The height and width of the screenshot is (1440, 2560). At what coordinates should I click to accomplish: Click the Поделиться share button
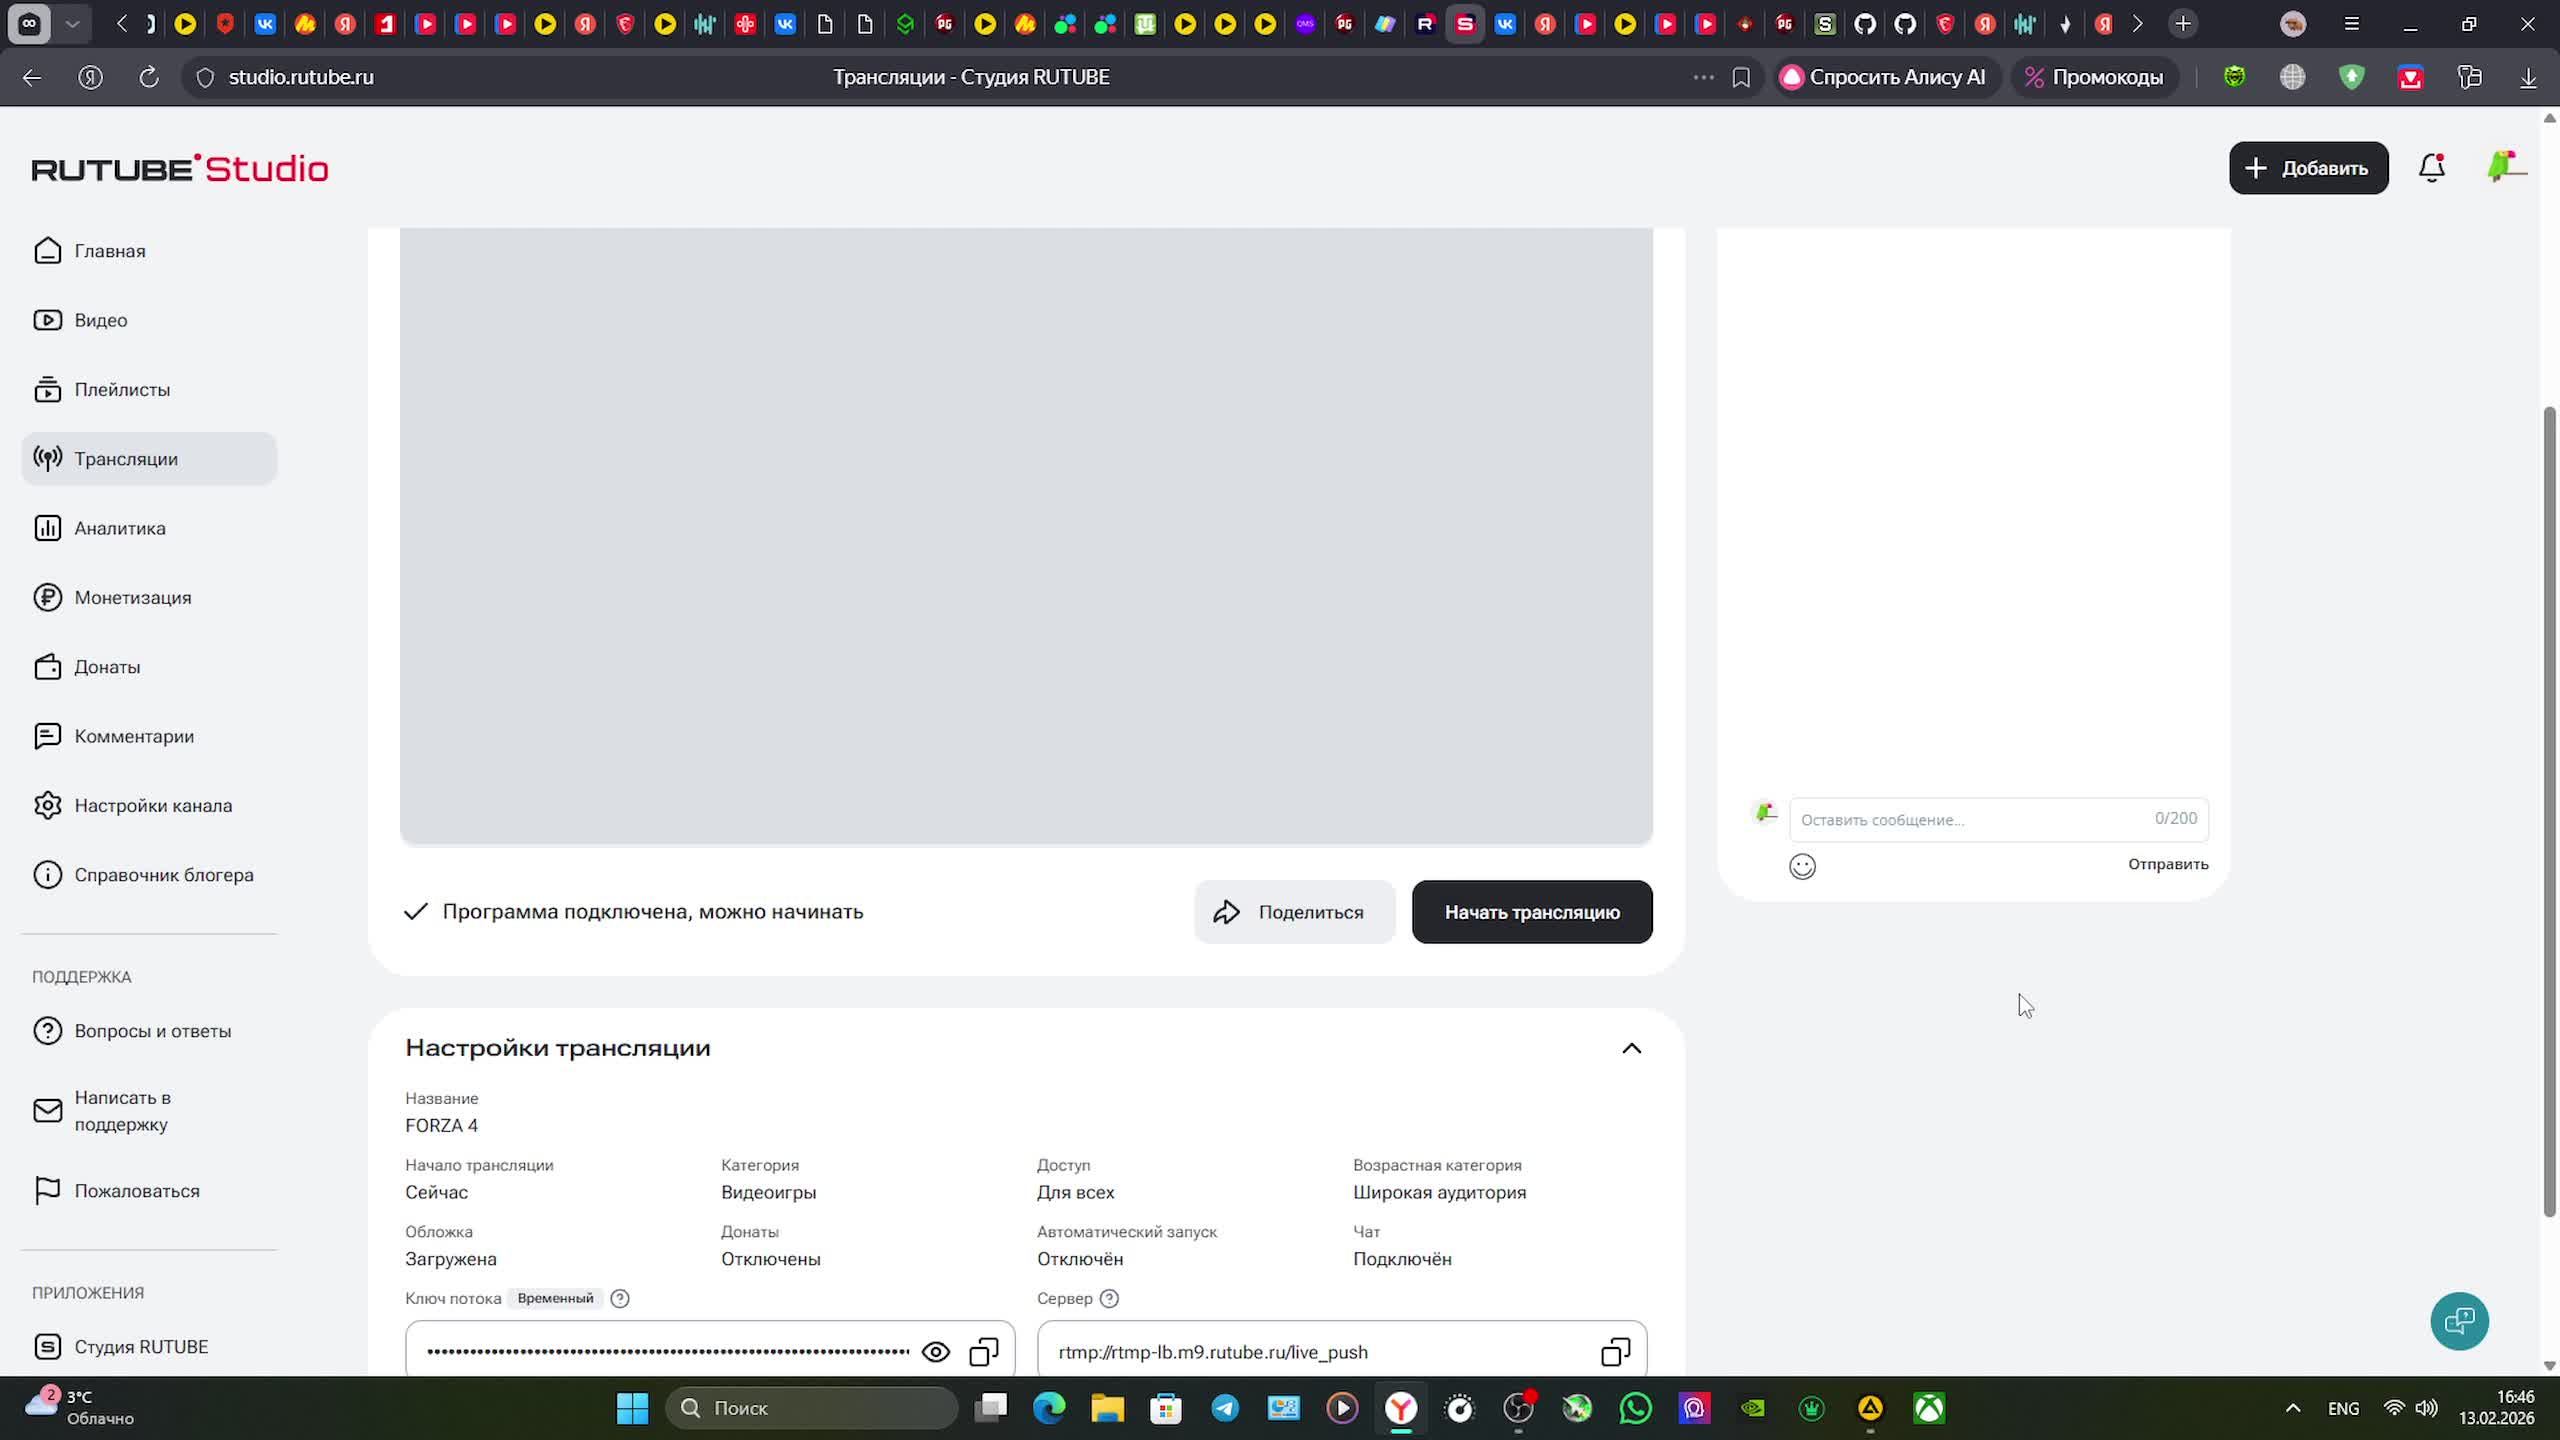coord(1293,912)
